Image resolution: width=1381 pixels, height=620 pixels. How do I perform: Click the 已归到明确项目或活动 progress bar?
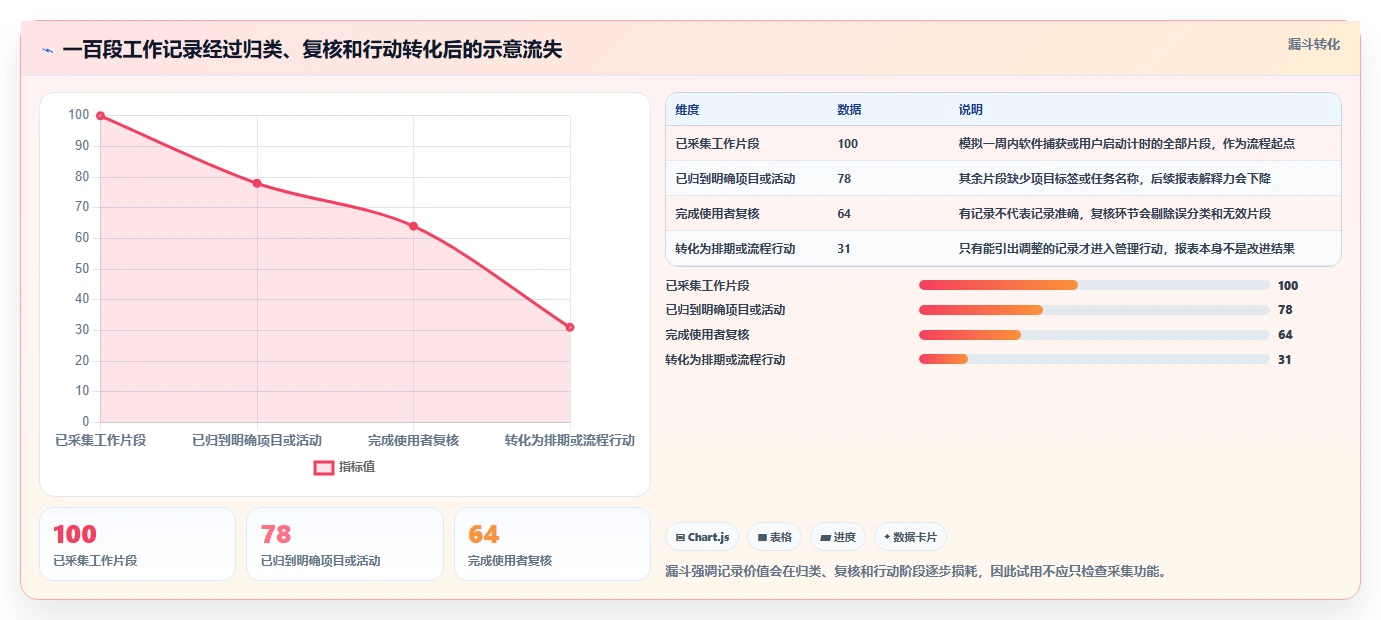(x=1094, y=310)
